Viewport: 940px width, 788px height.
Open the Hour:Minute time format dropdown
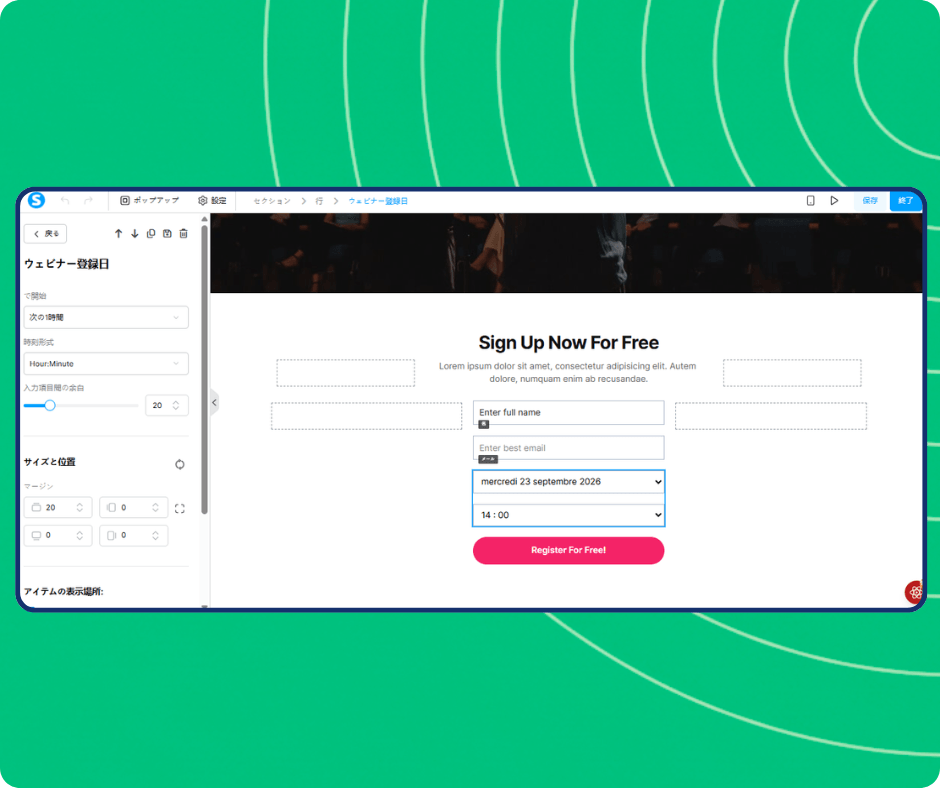[106, 364]
